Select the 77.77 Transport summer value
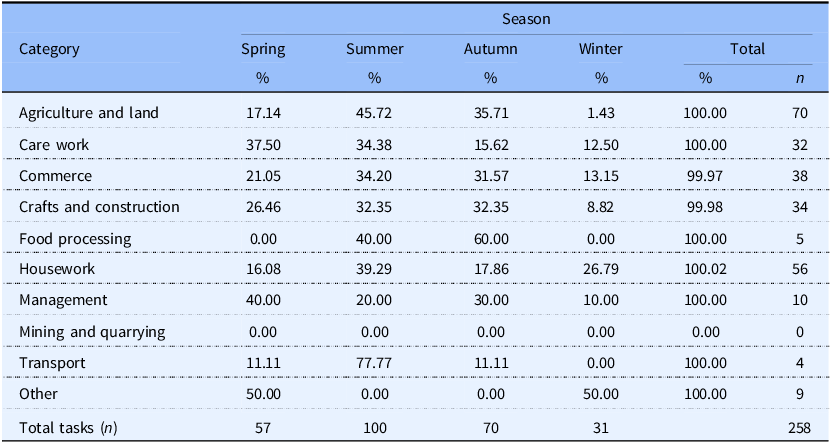 click(375, 363)
